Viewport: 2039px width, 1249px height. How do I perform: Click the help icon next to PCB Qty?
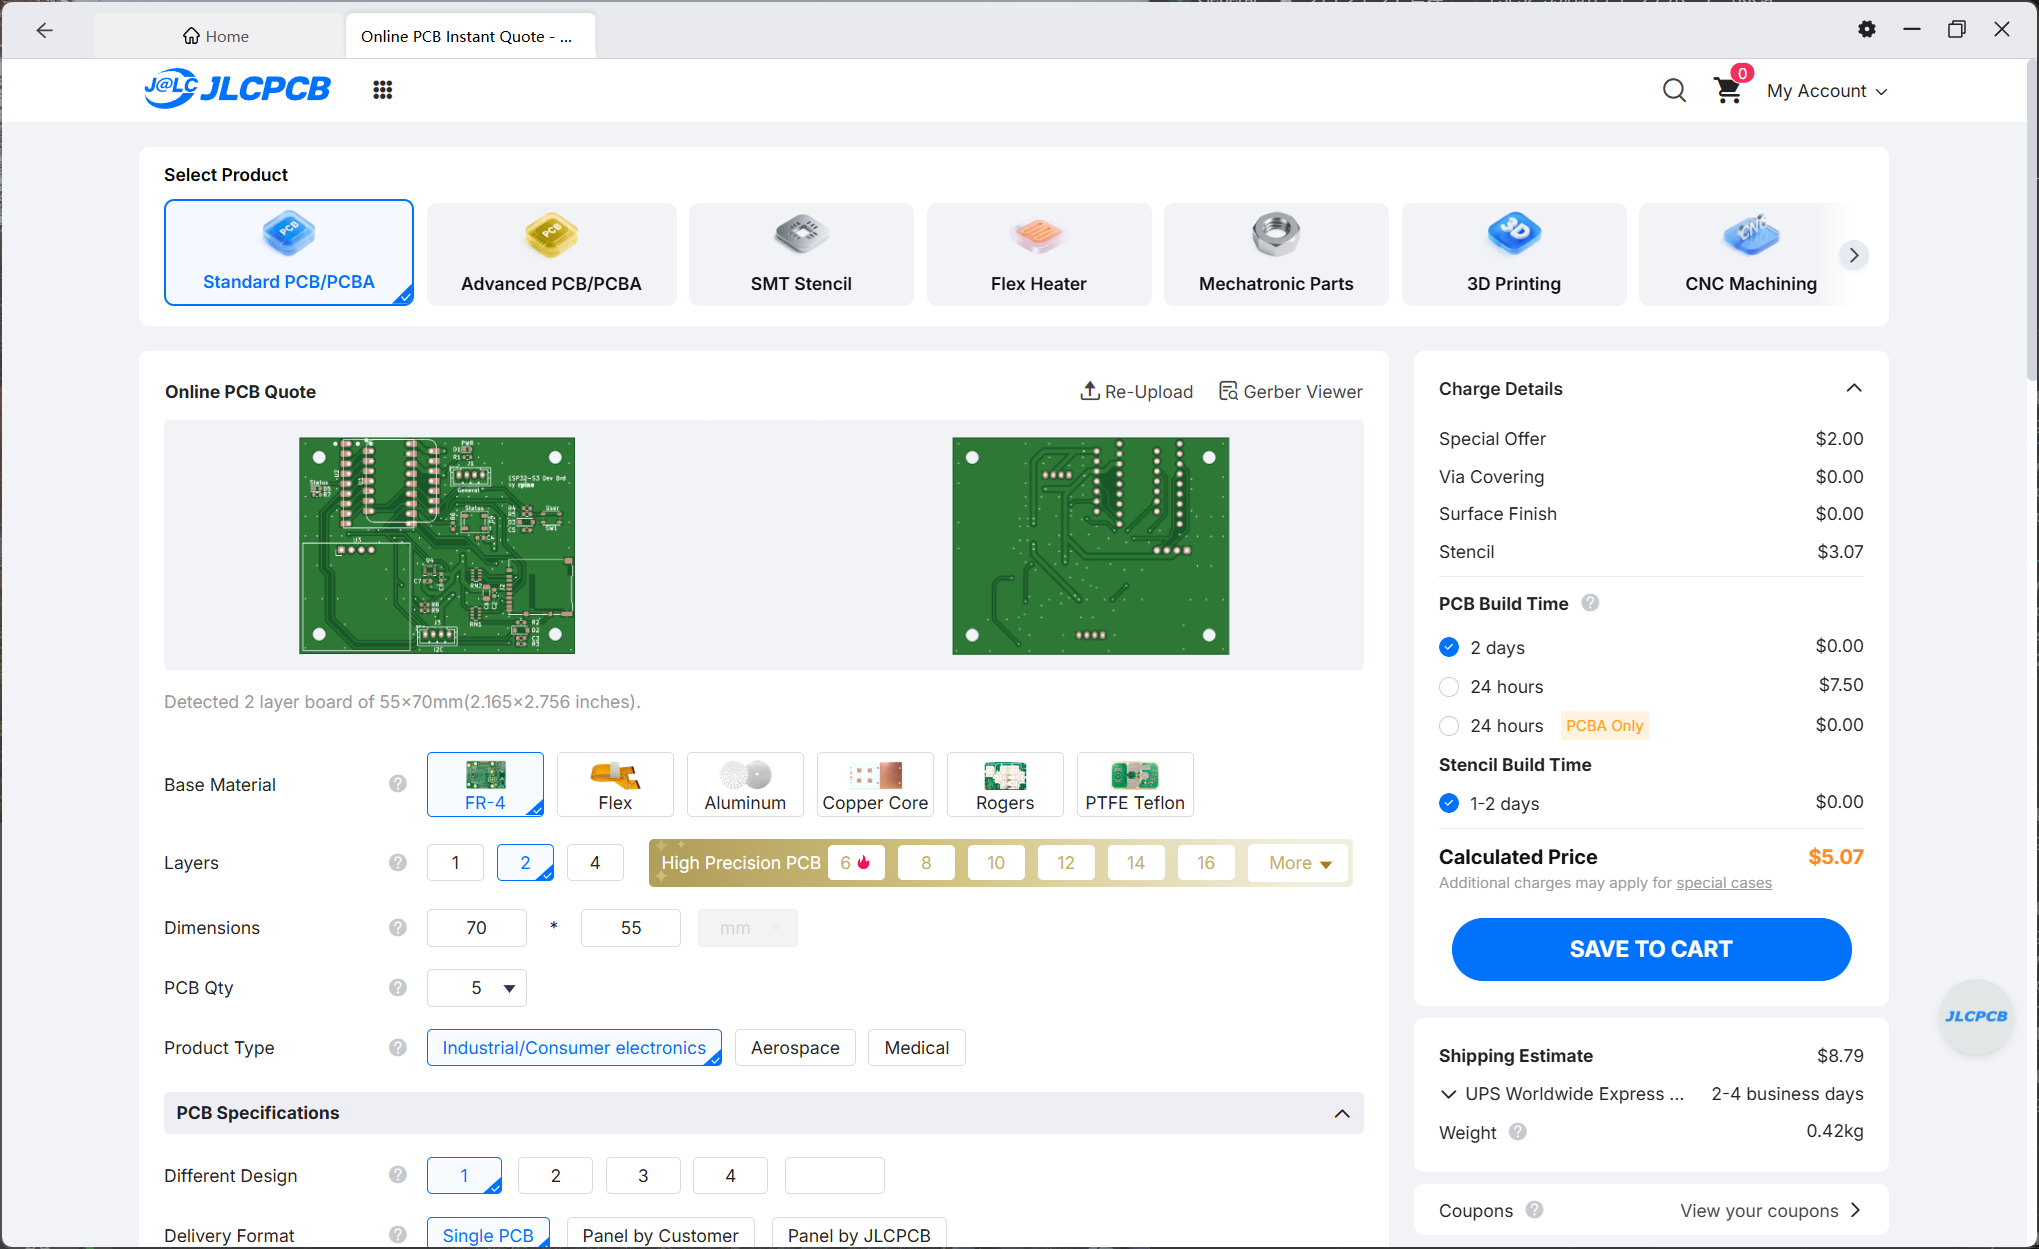tap(398, 987)
